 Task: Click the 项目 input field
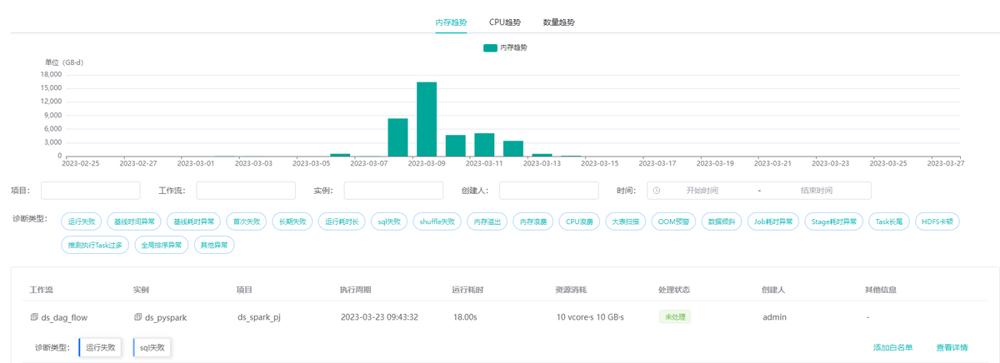pos(91,190)
